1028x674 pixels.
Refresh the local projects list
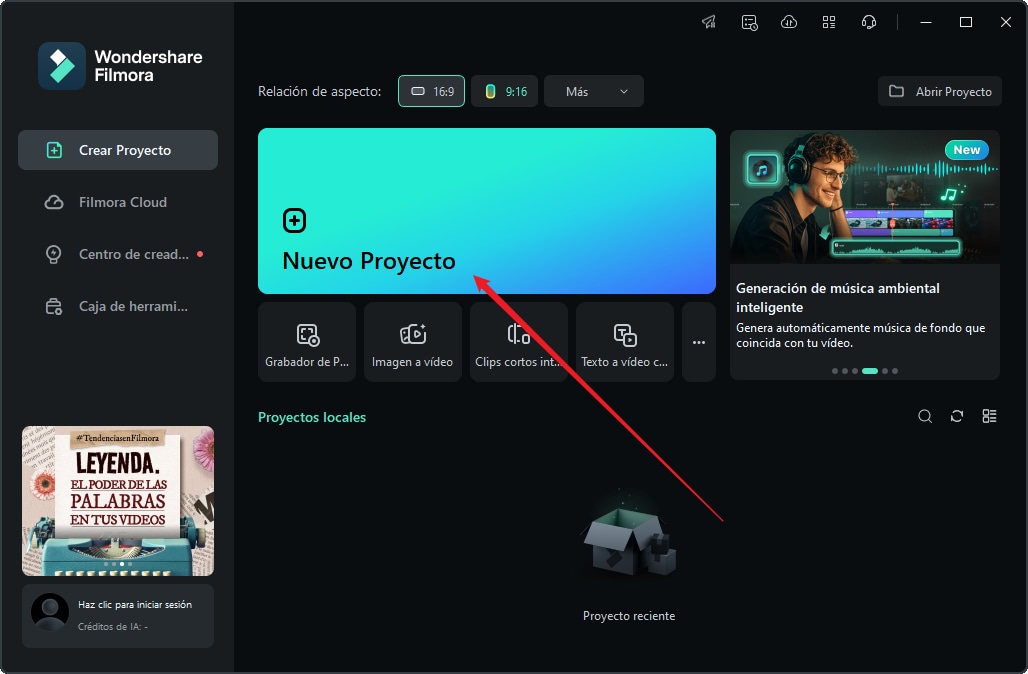pos(957,416)
